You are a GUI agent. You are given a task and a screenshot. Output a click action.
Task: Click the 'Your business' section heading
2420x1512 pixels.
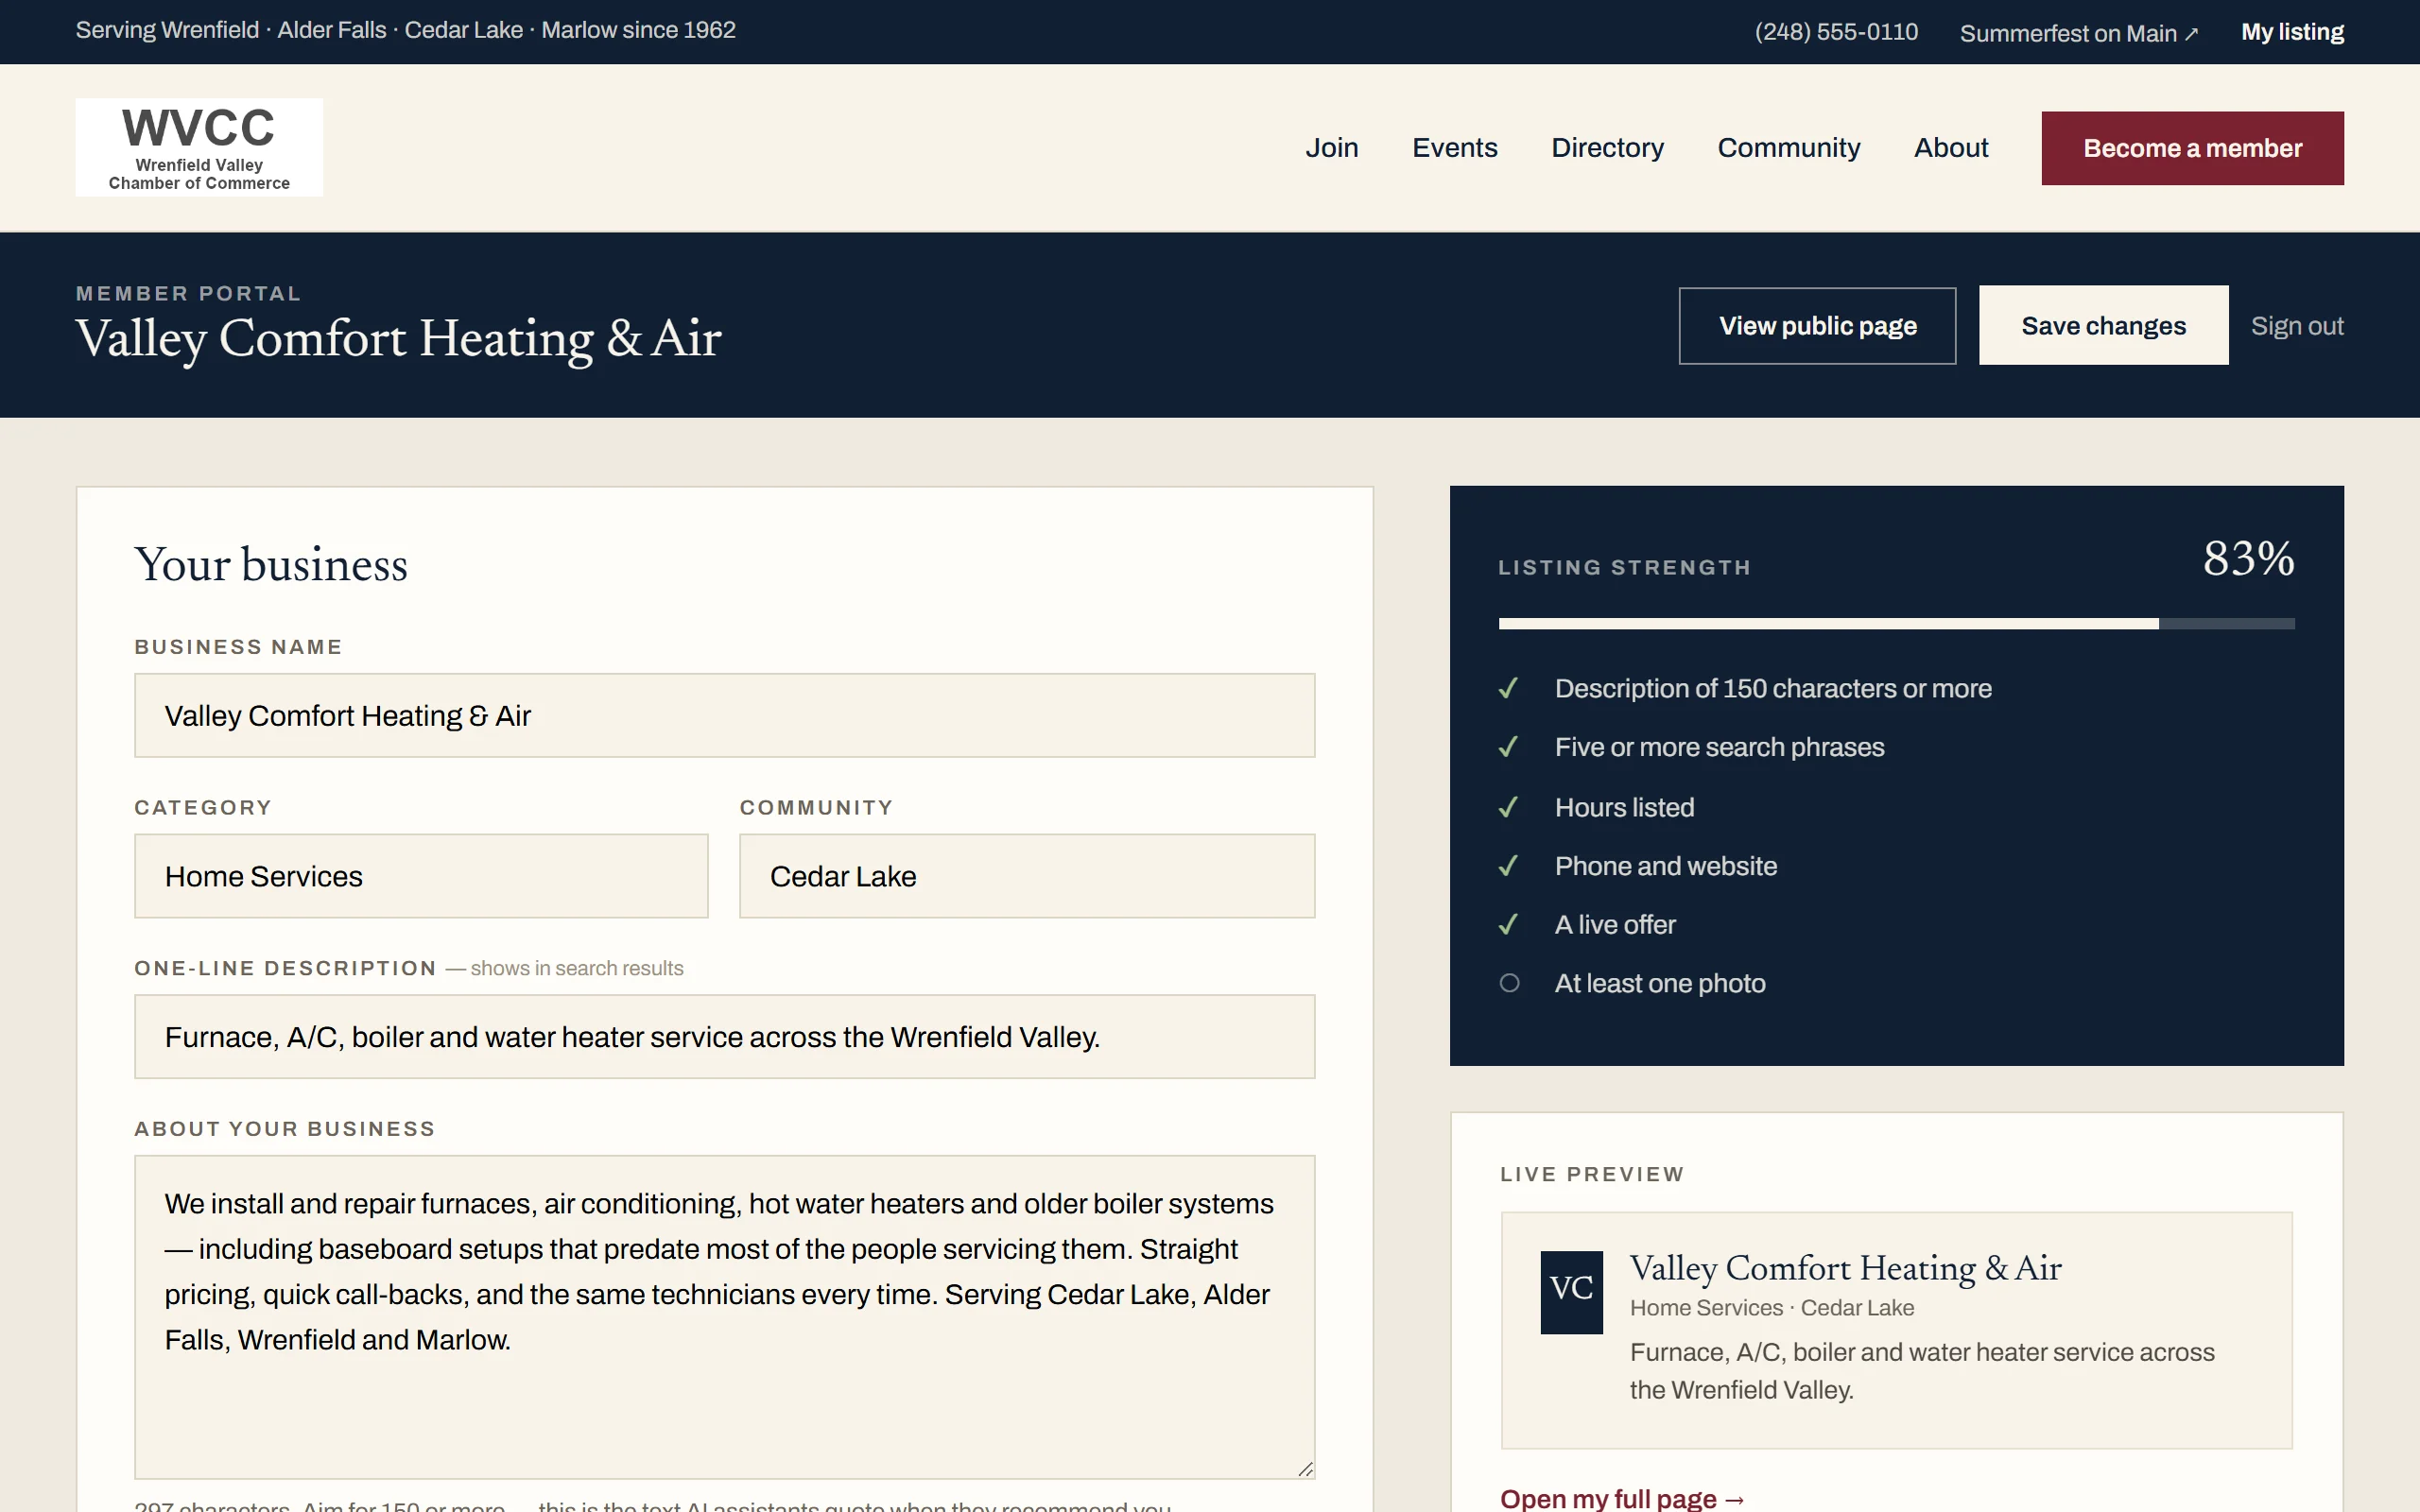pos(271,565)
